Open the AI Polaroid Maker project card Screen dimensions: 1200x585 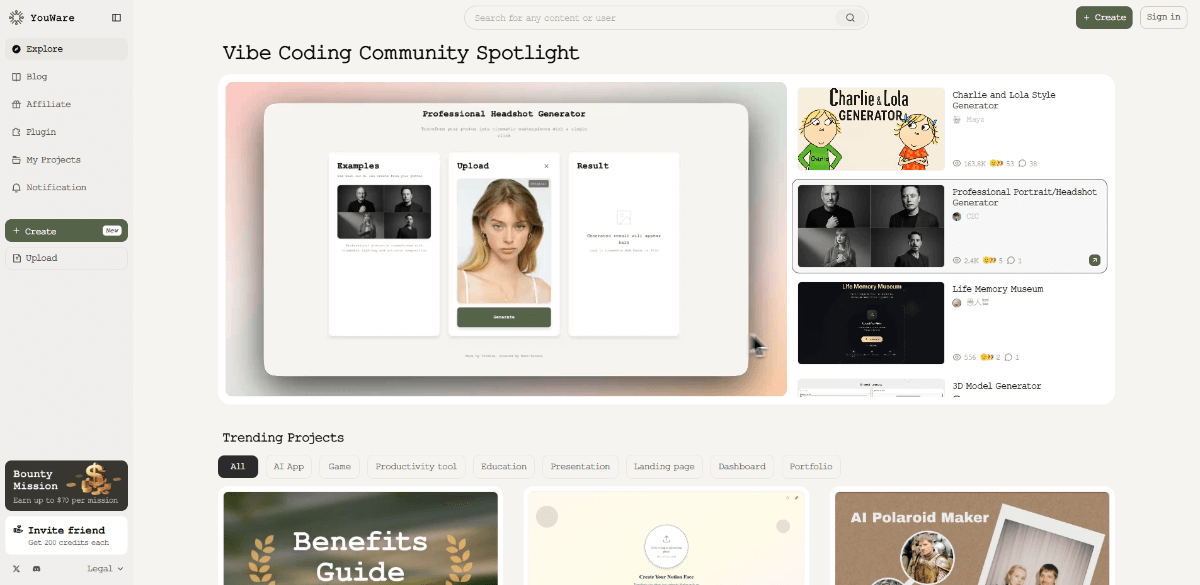point(972,538)
